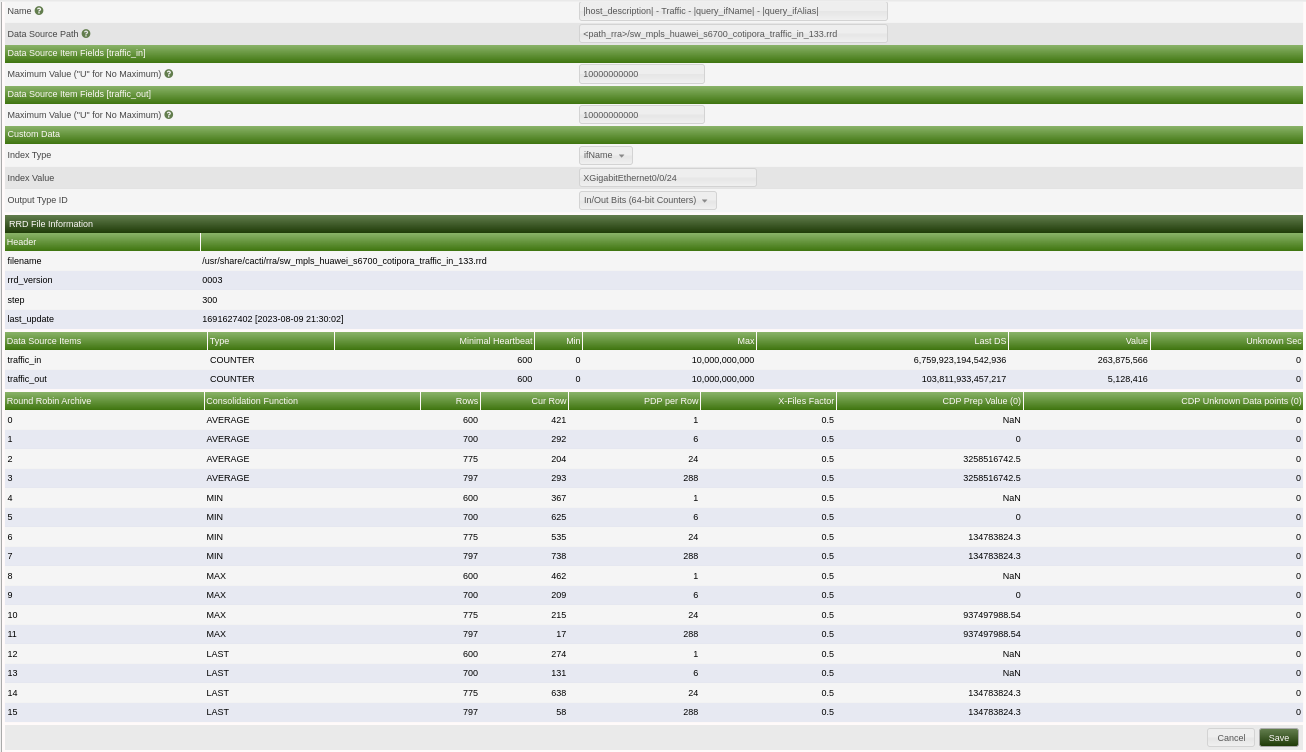Click the Custom Data section header

point(654,134)
